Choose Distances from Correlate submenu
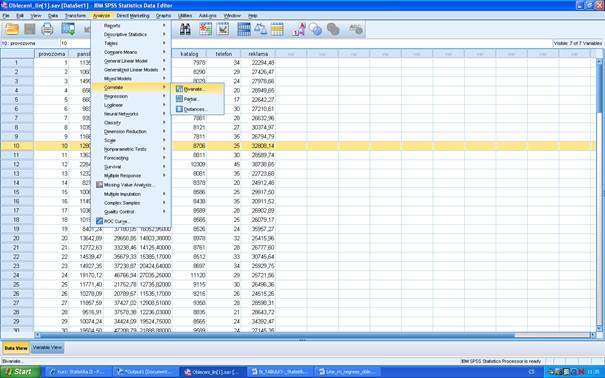Screen dimensions: 605x378 [198, 109]
